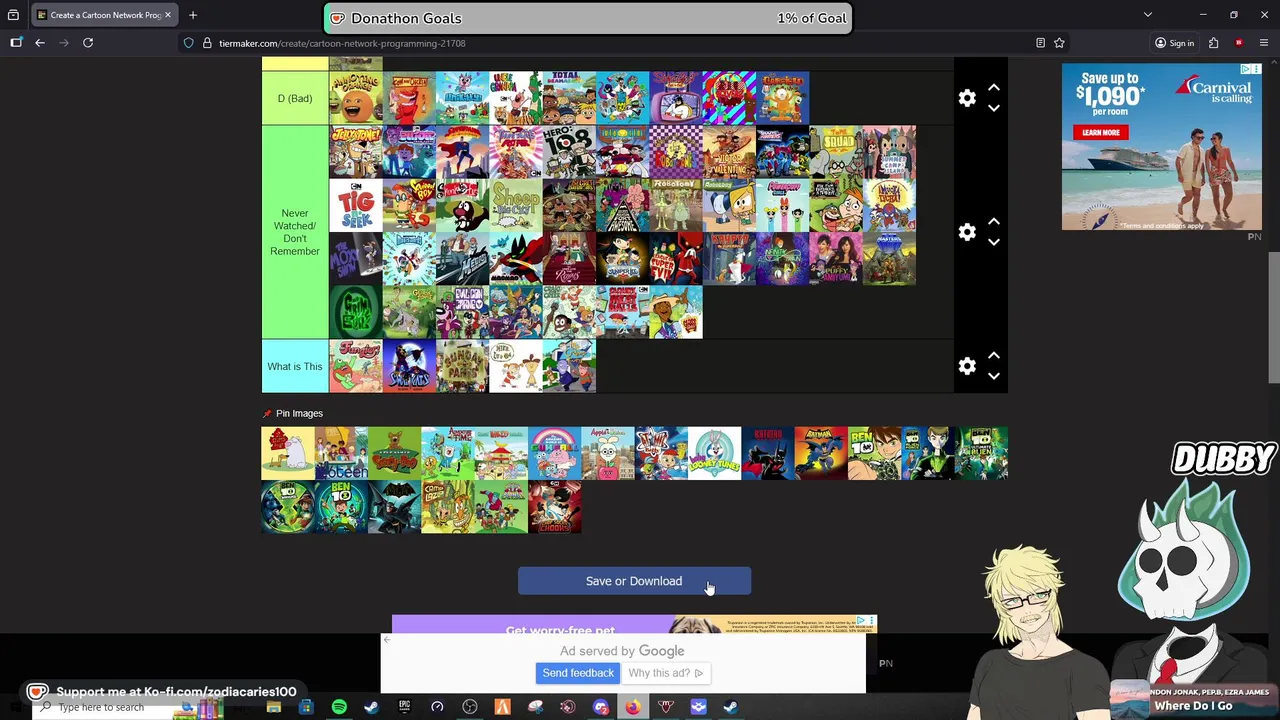Select the Sunday Pants thumbnail
This screenshot has width=1280, height=720.
point(463,366)
